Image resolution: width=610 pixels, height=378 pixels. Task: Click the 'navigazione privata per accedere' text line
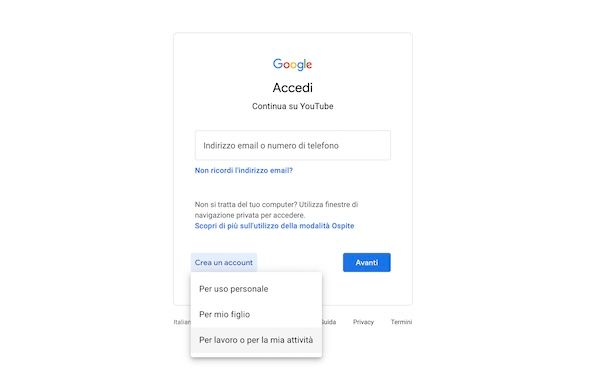(250, 215)
